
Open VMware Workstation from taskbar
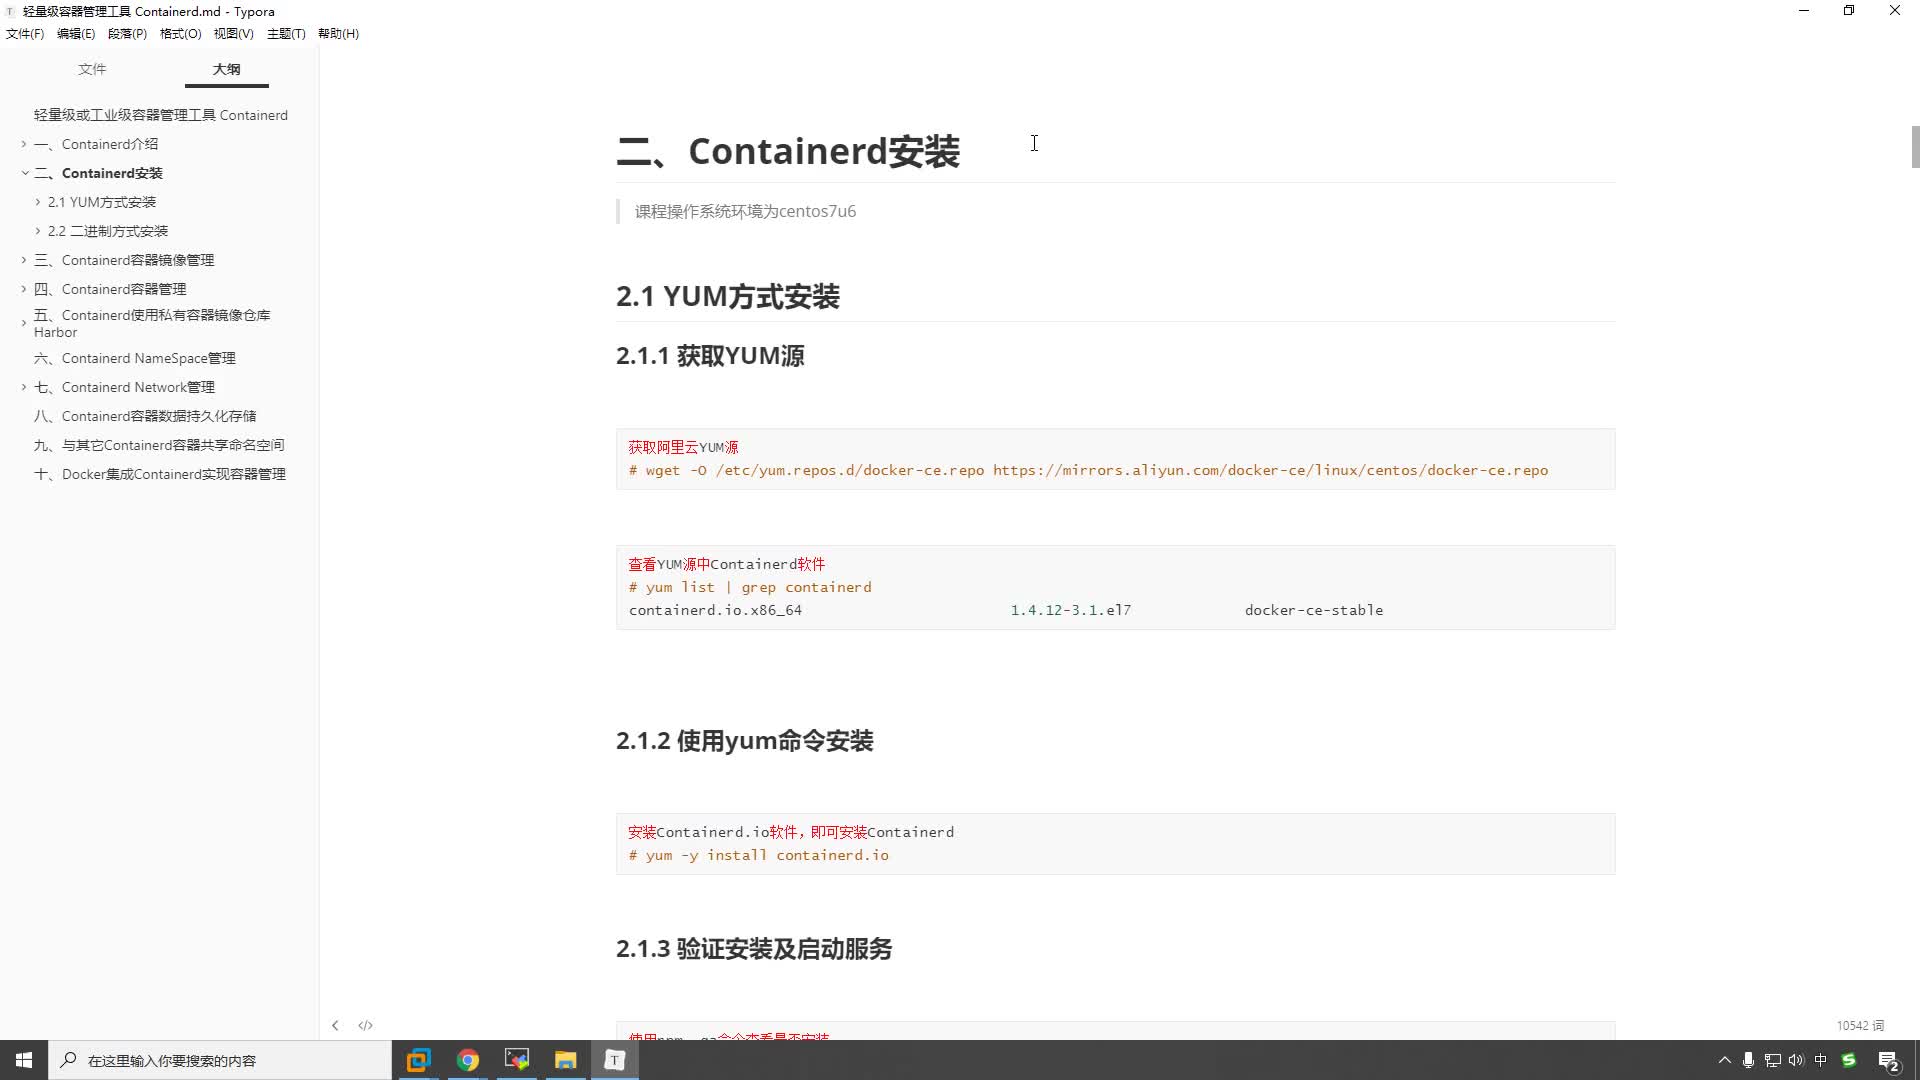point(418,1060)
